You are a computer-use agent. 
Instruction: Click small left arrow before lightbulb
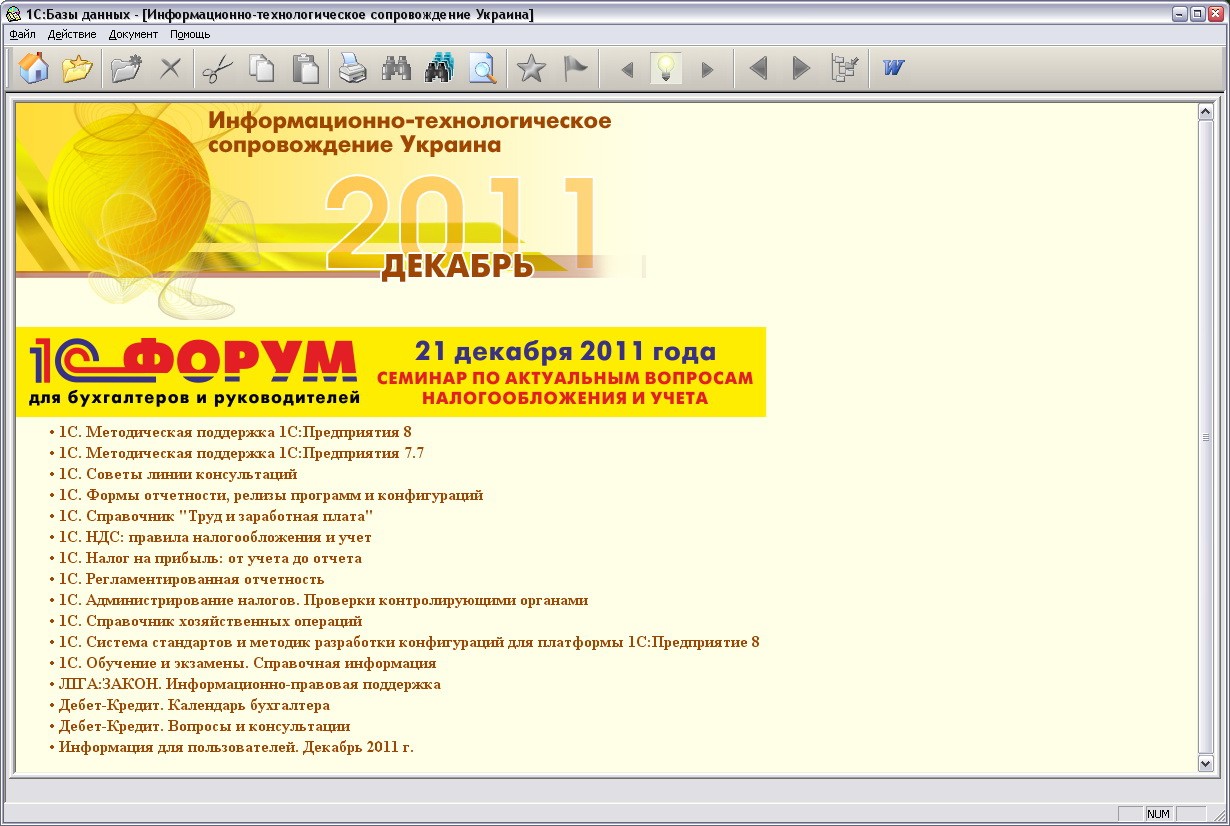pyautogui.click(x=628, y=70)
